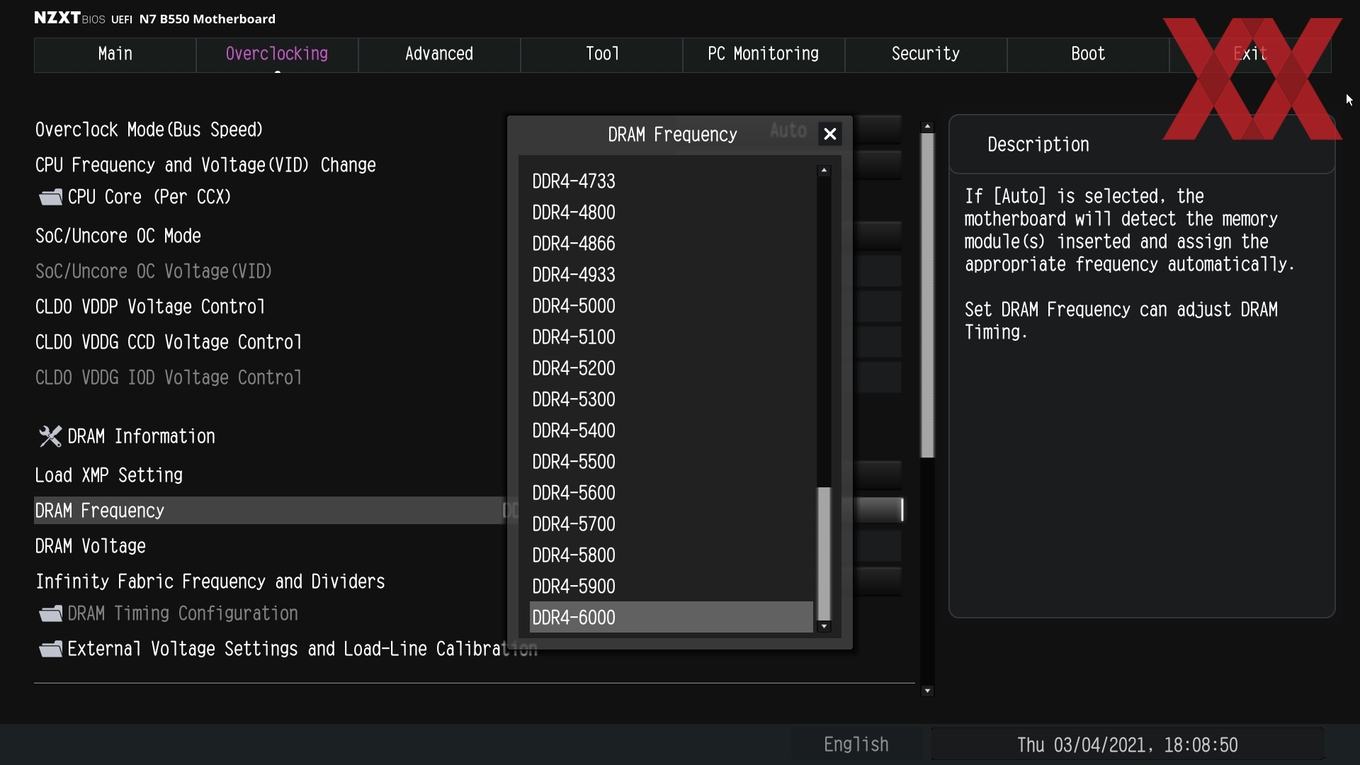Open the Tool tab

click(602, 54)
